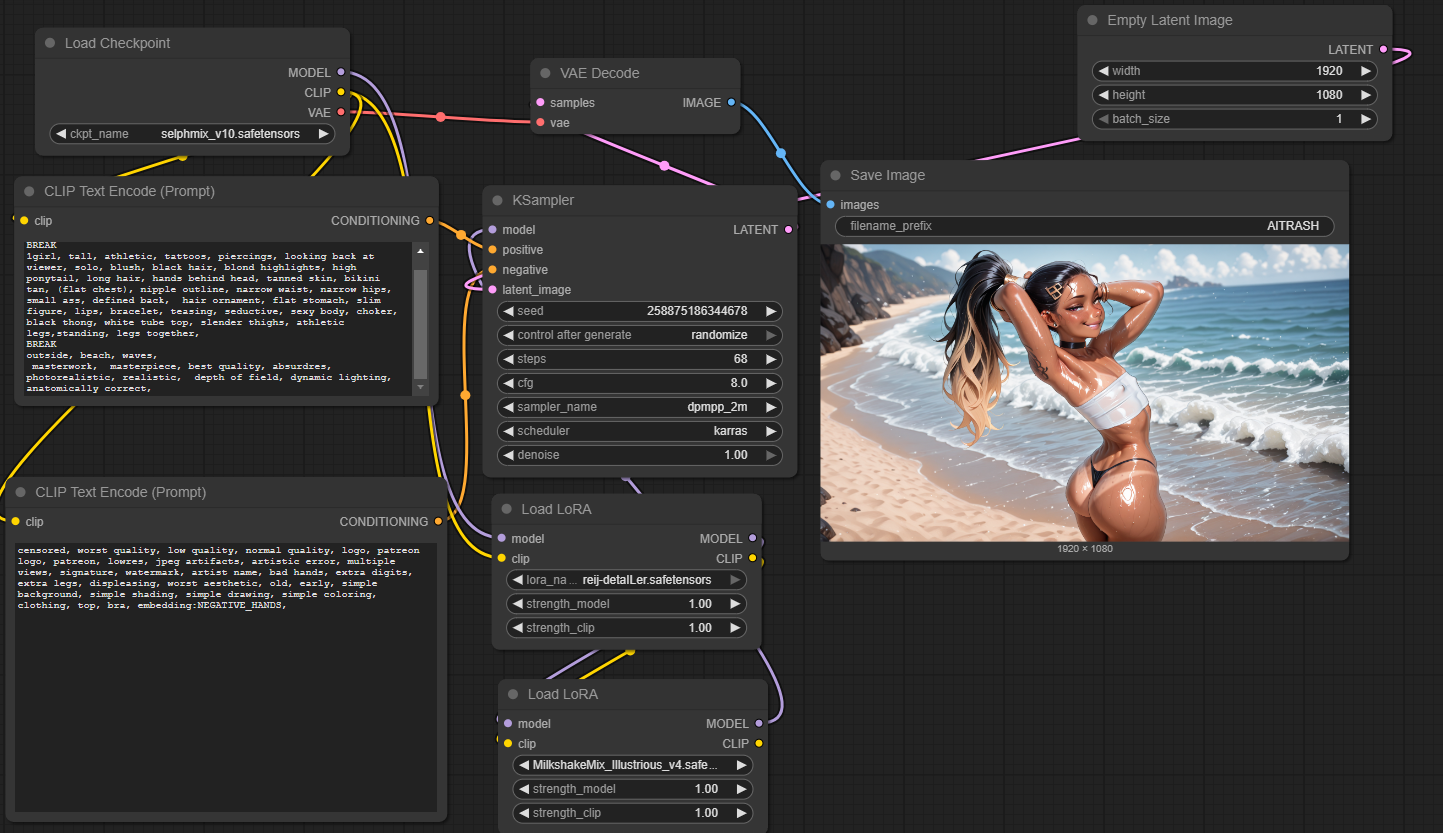Click the LATENT output port on KSampler
1443x833 pixels.
(x=789, y=230)
